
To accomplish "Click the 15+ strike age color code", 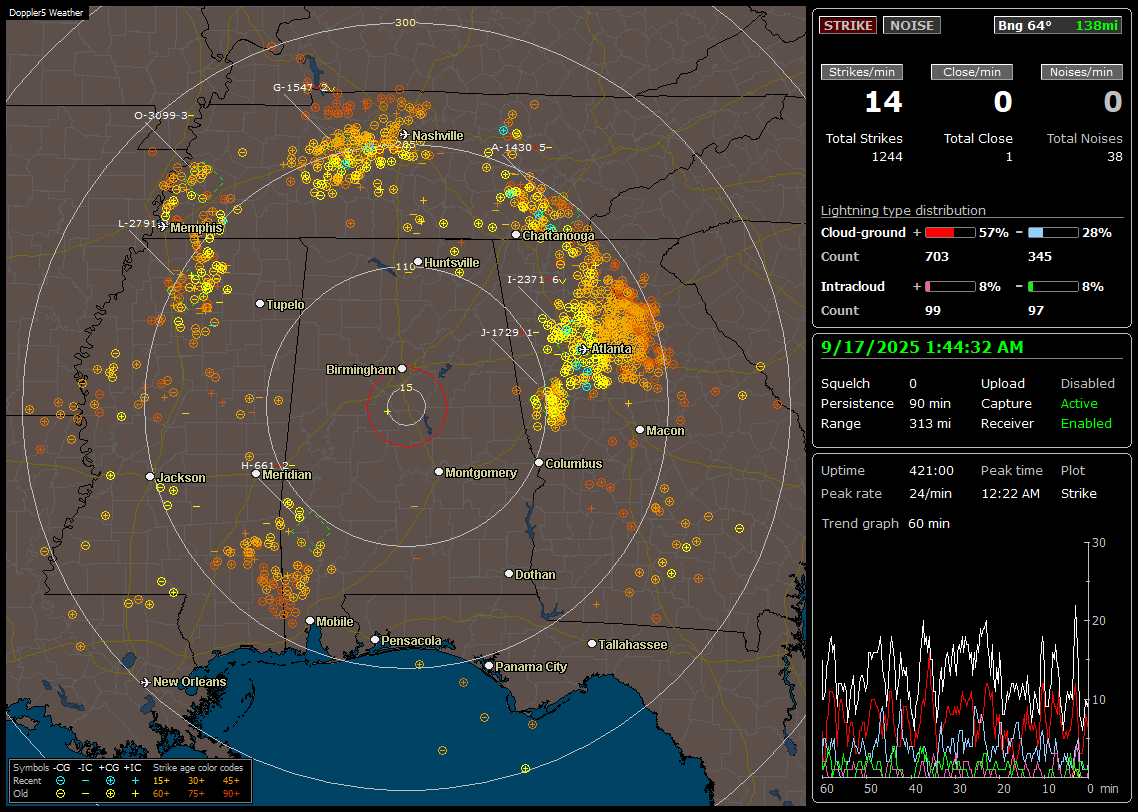I will pos(161,781).
